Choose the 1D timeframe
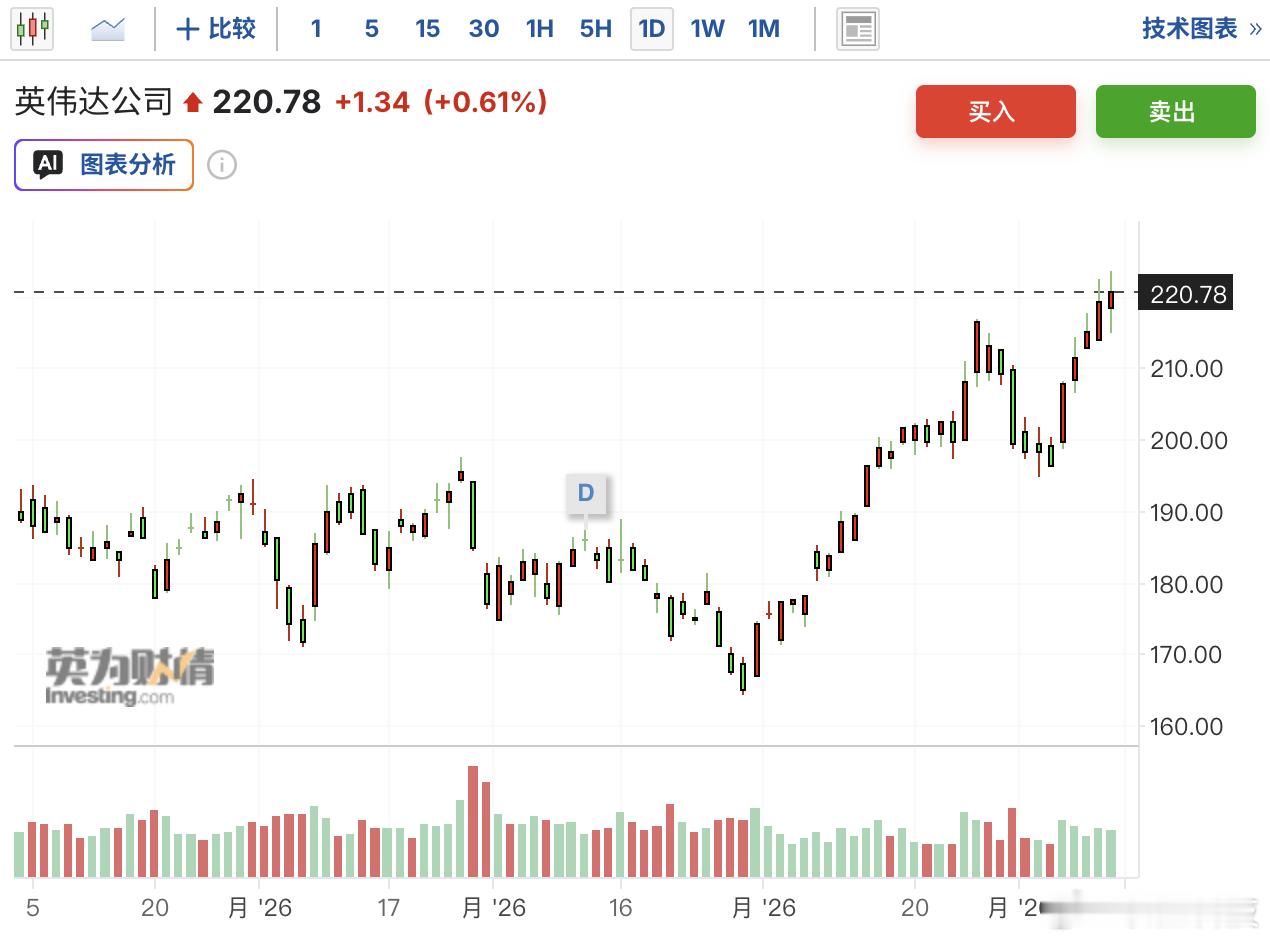Image resolution: width=1270 pixels, height=942 pixels. pos(652,29)
